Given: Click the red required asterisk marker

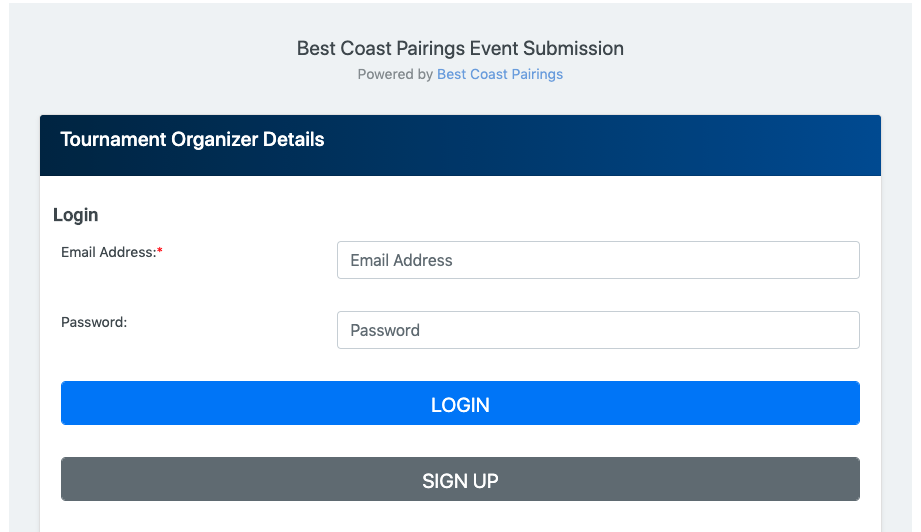Looking at the screenshot, I should pos(160,251).
